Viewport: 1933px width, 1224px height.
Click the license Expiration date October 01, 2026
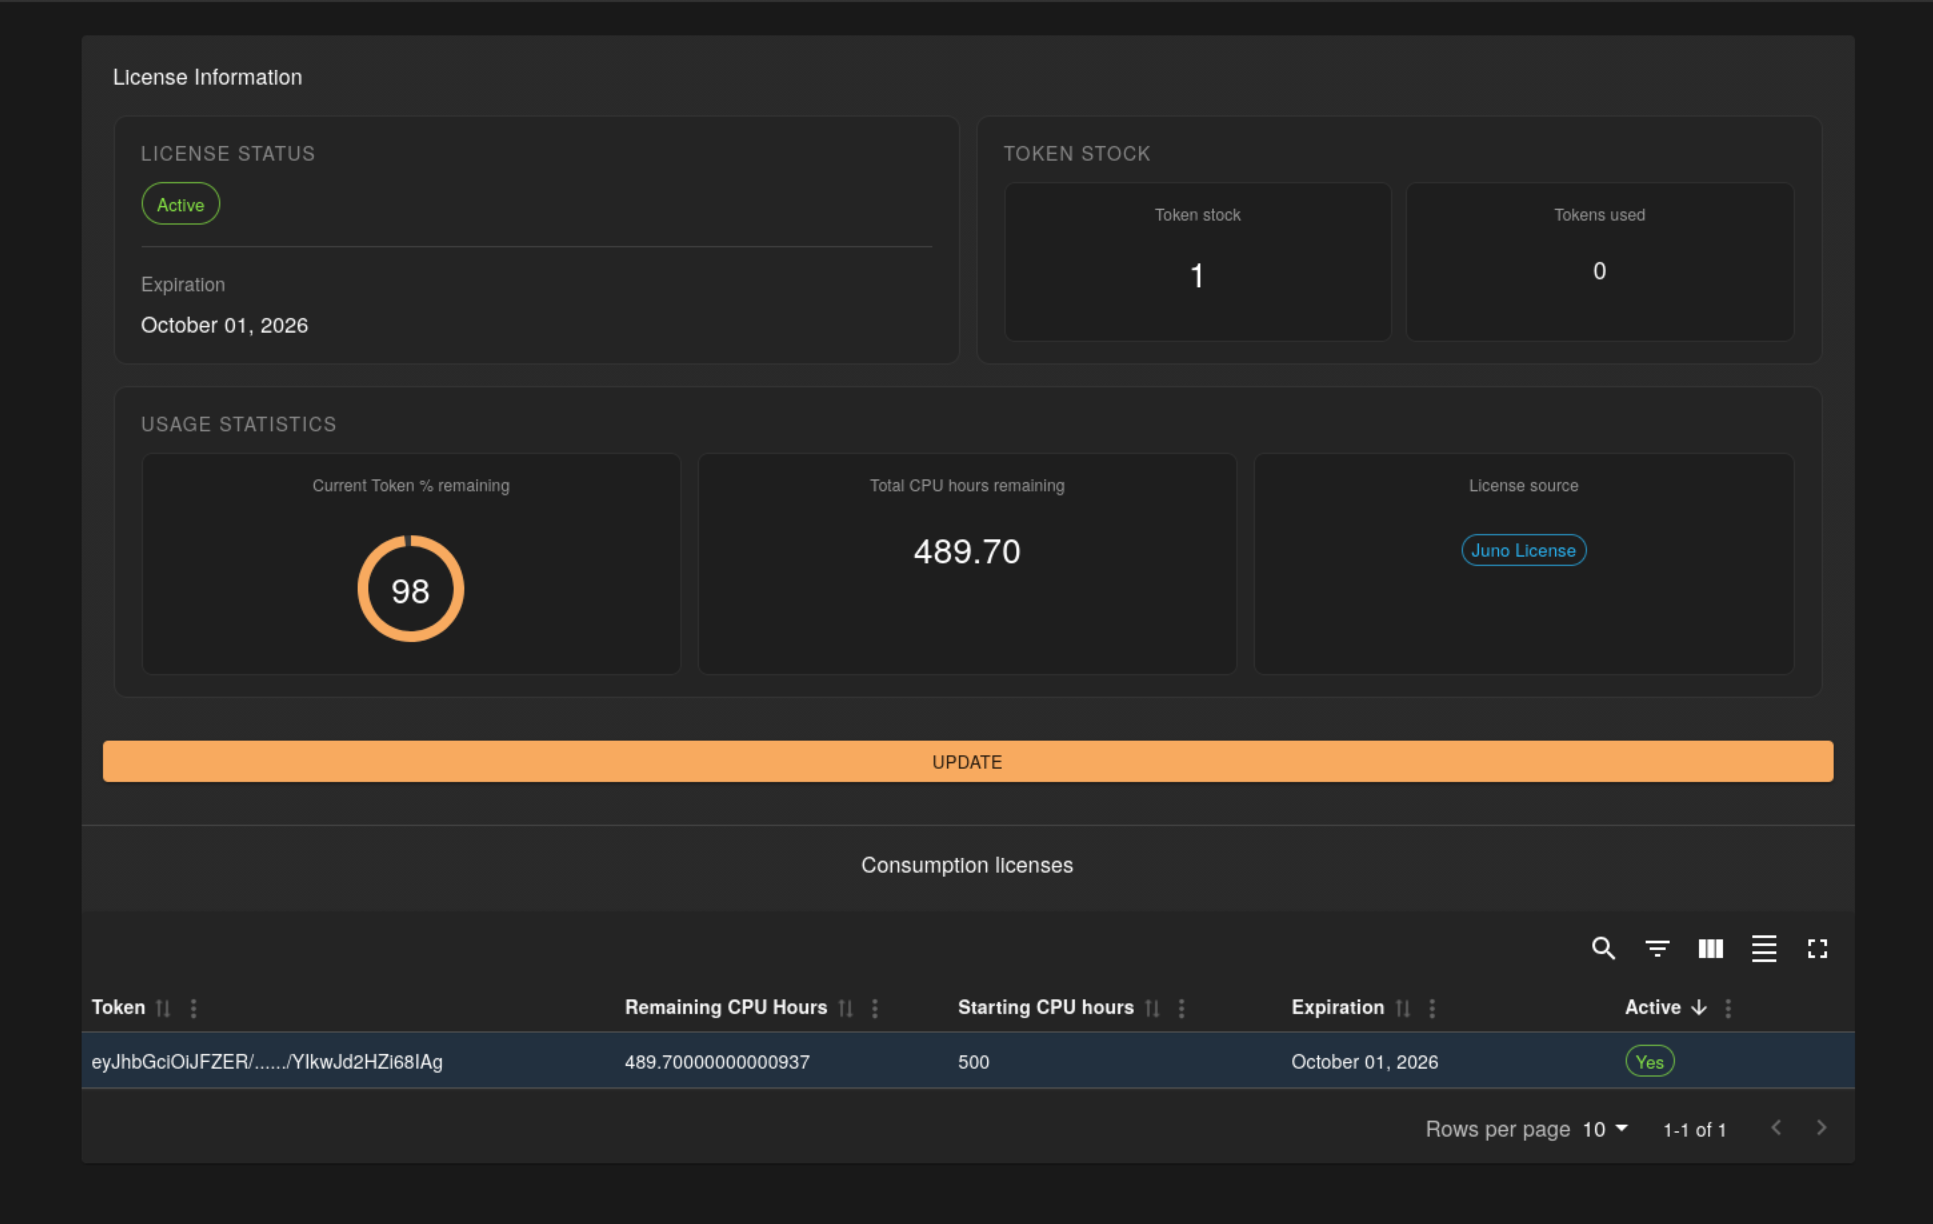coord(224,325)
